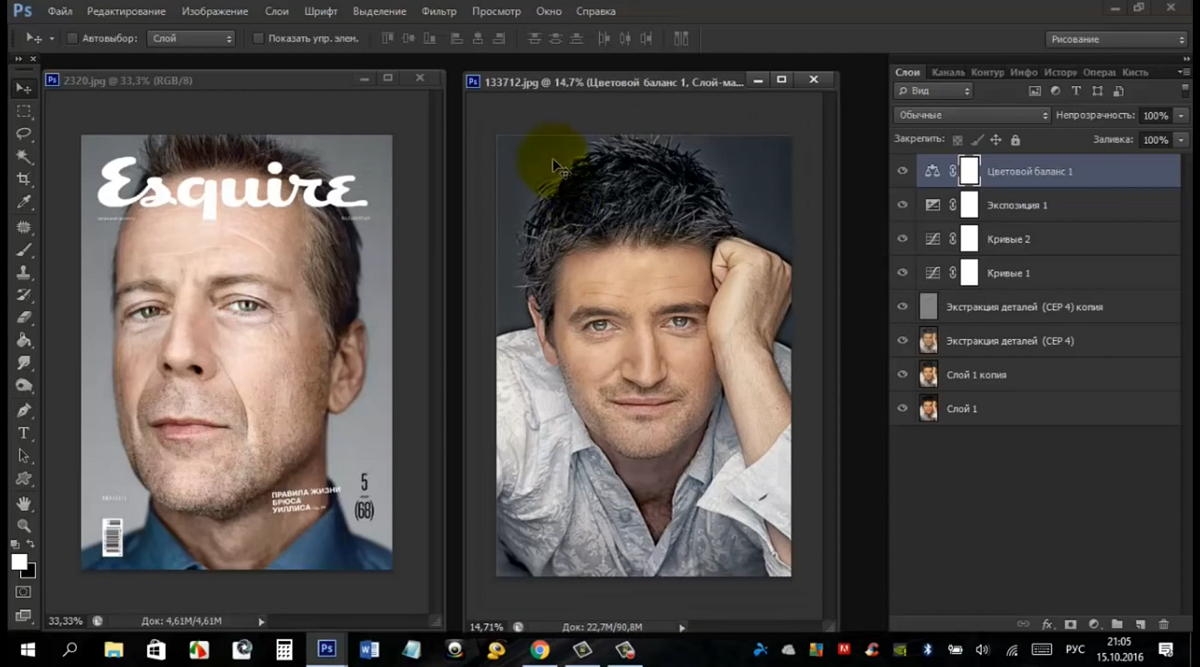Select the Pen tool
This screenshot has height=667, width=1200.
pos(24,410)
